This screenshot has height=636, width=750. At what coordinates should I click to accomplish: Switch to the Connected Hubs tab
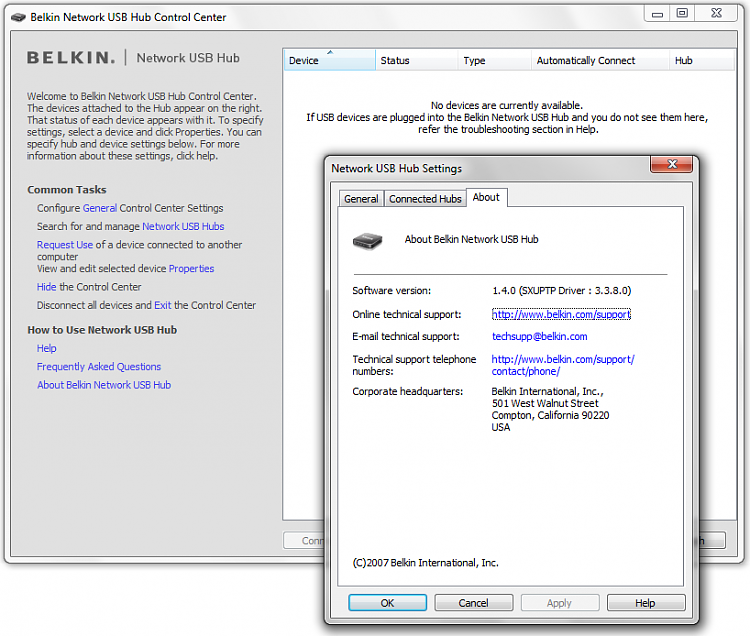click(x=425, y=199)
